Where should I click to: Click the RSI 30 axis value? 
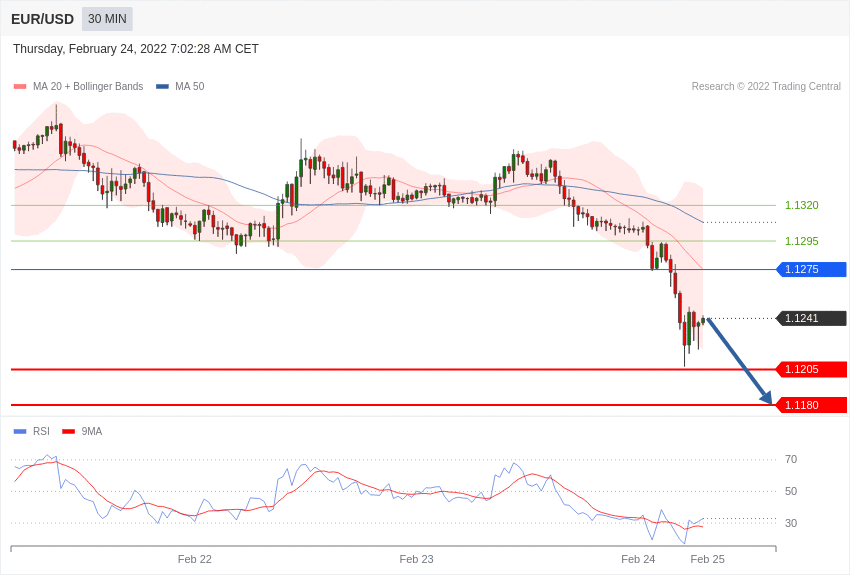pos(791,523)
